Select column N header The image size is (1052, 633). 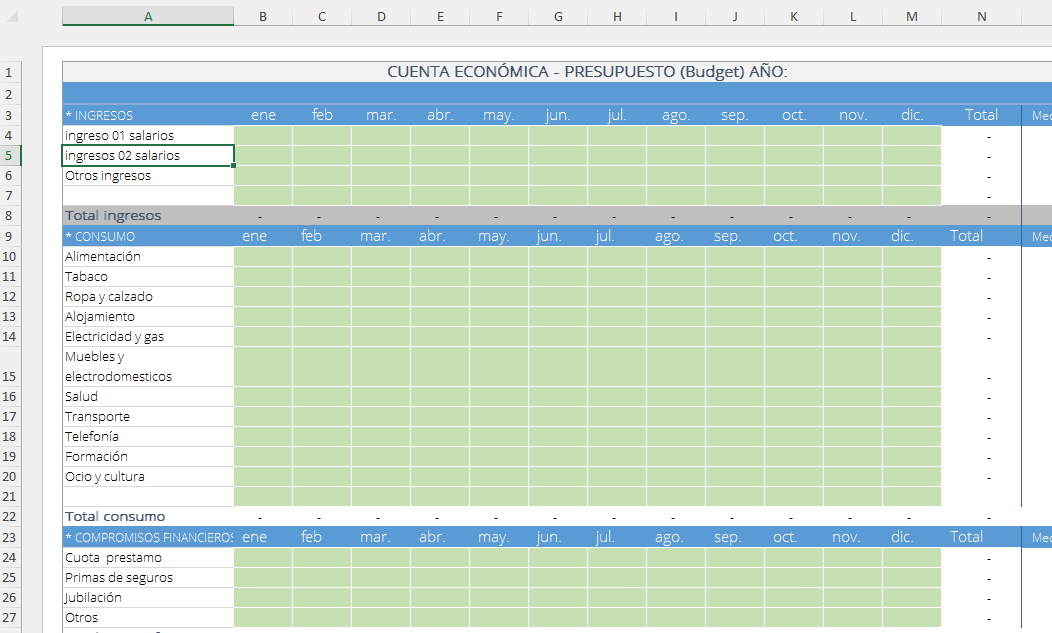981,16
